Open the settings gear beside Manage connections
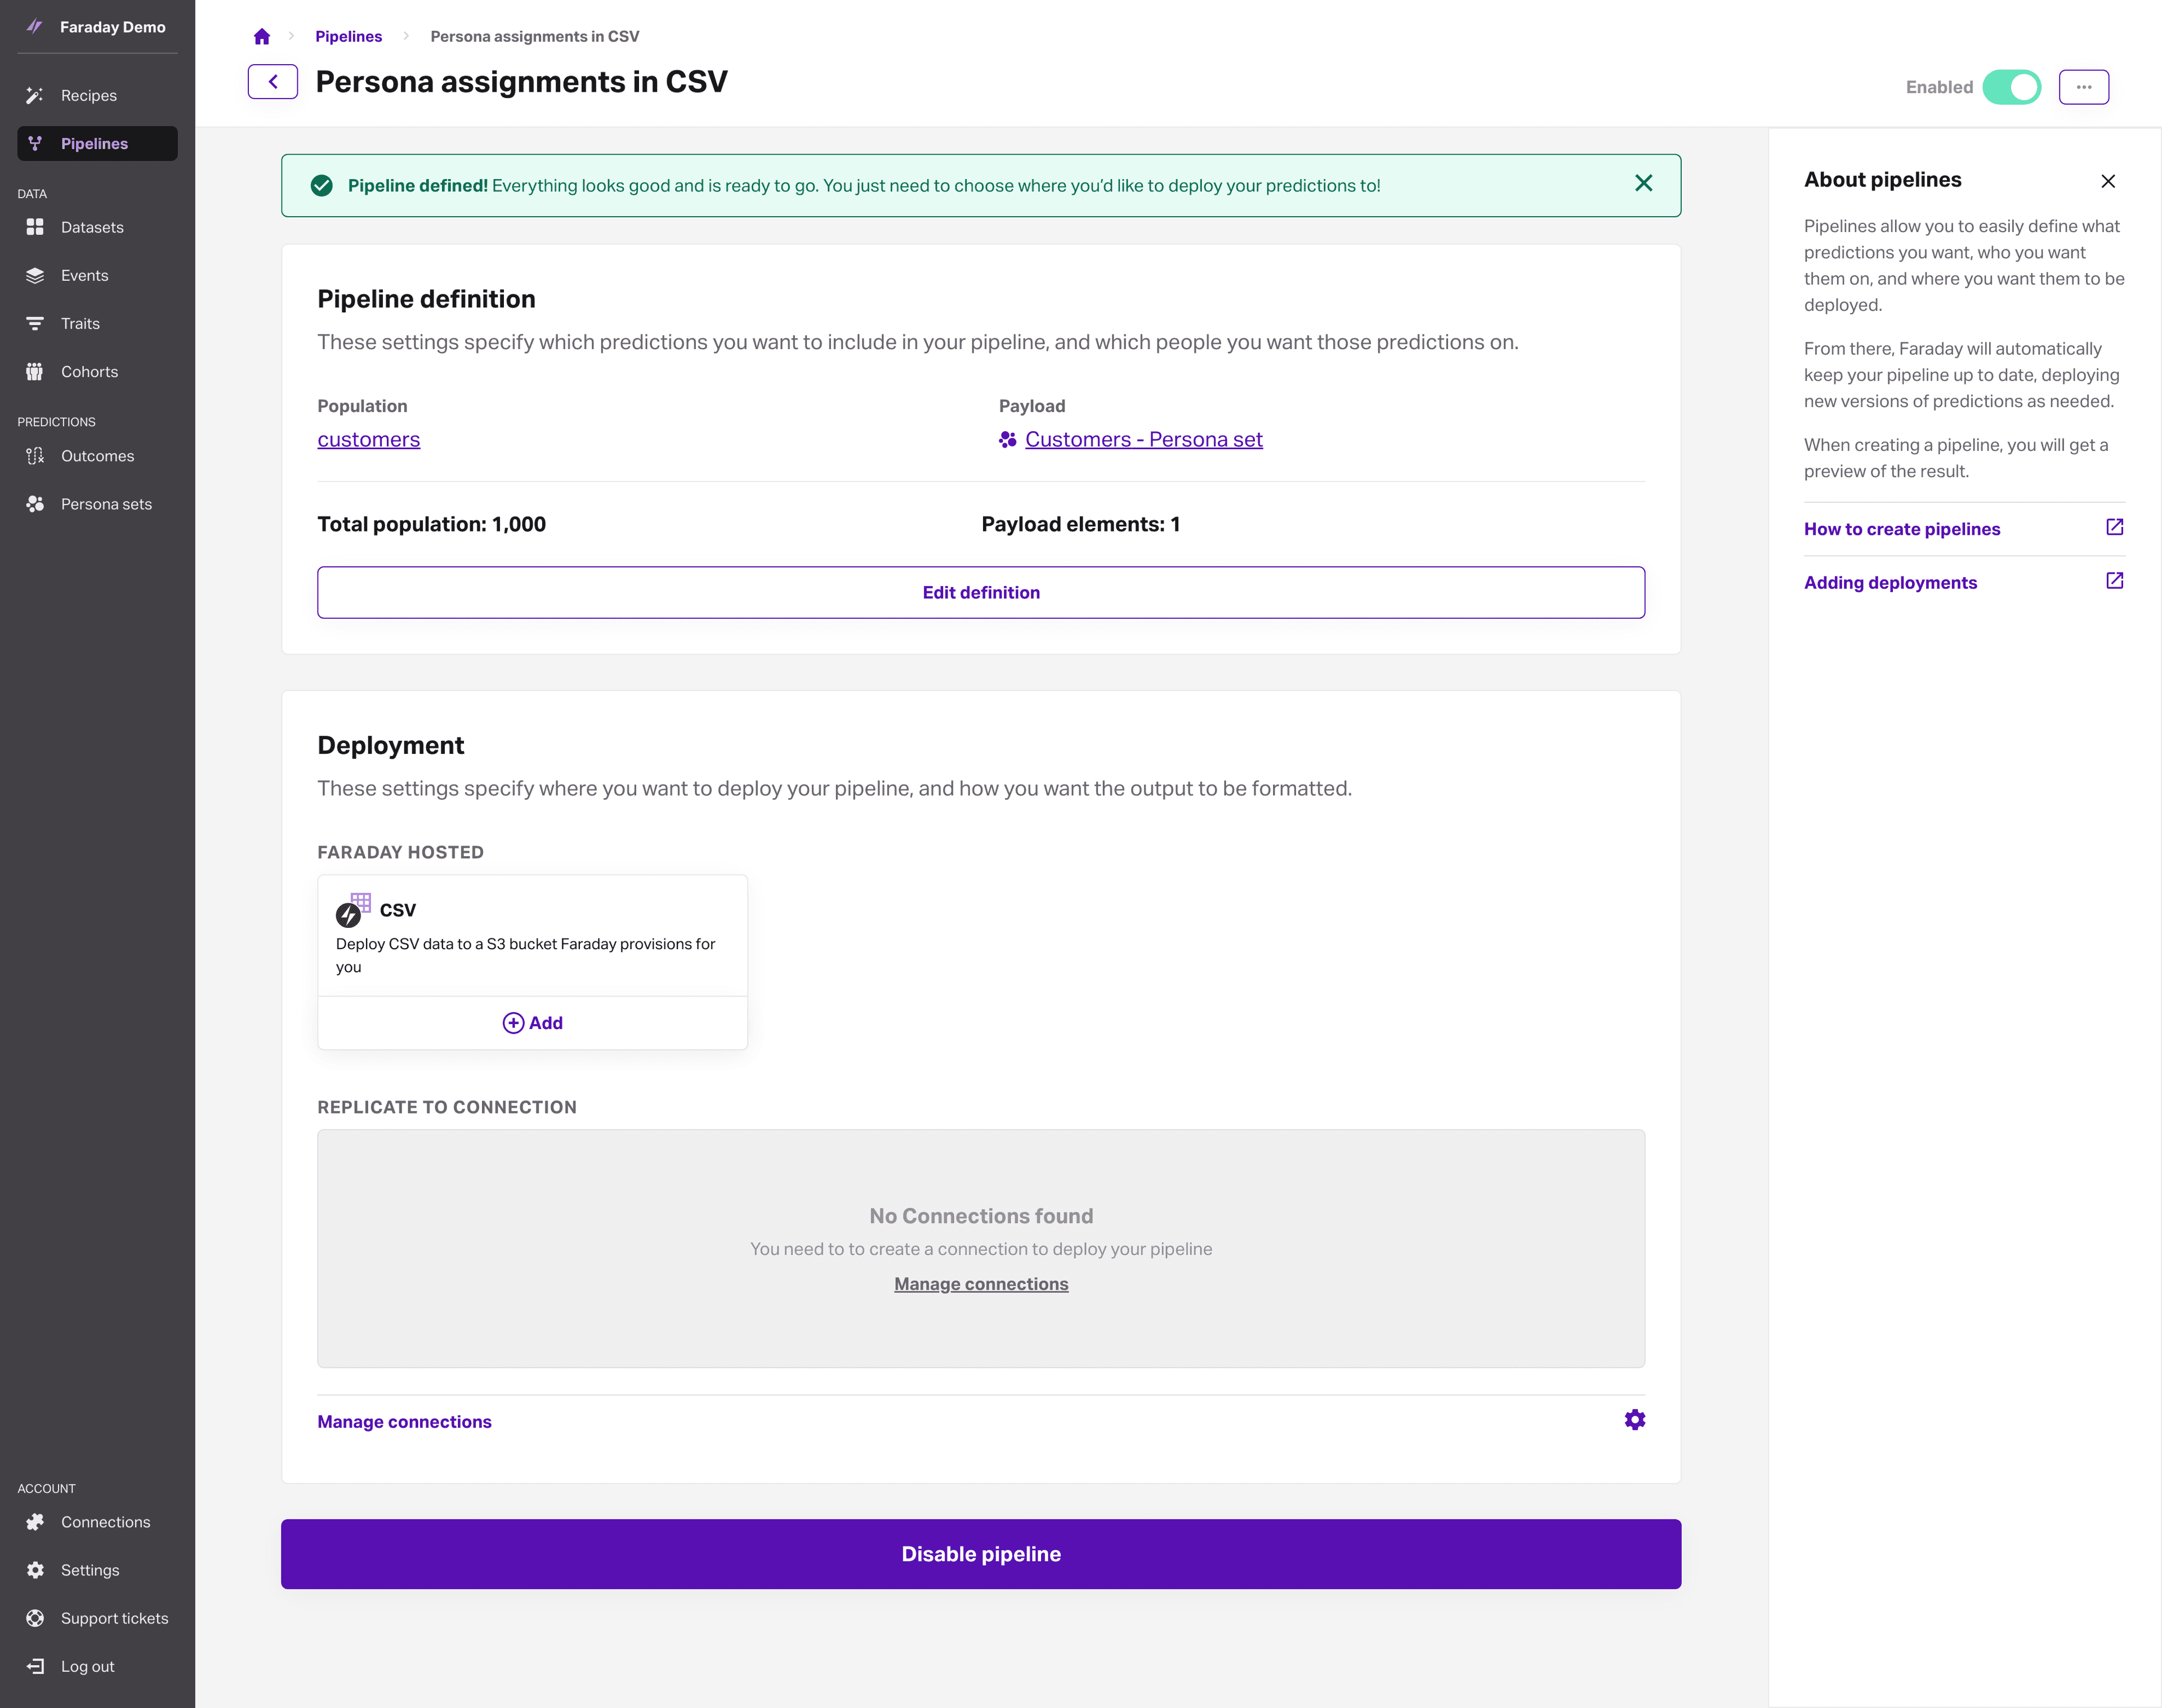Viewport: 2162px width, 1708px height. pos(1634,1420)
